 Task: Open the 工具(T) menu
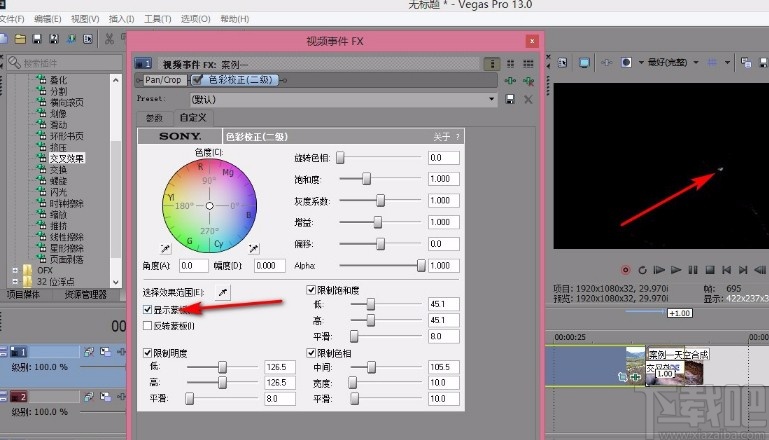coord(157,19)
